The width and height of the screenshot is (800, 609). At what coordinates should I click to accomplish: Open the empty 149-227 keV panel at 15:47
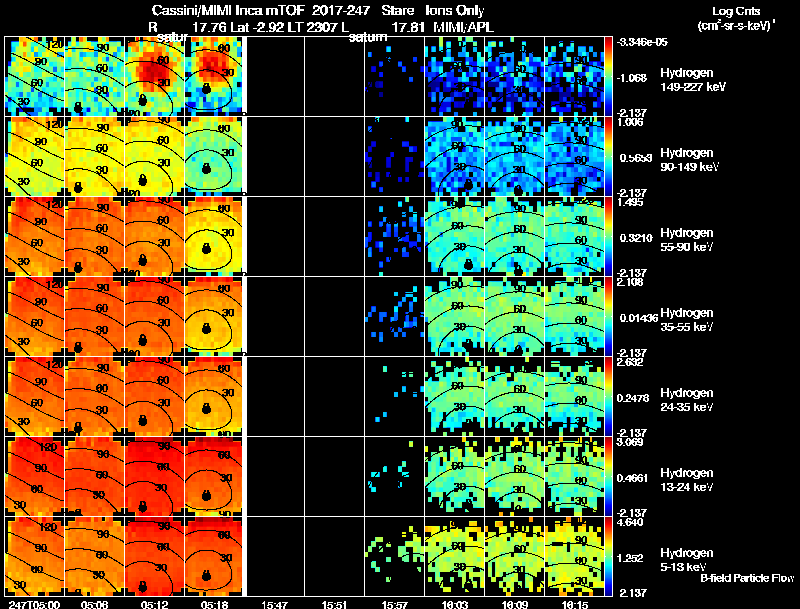[x=274, y=76]
